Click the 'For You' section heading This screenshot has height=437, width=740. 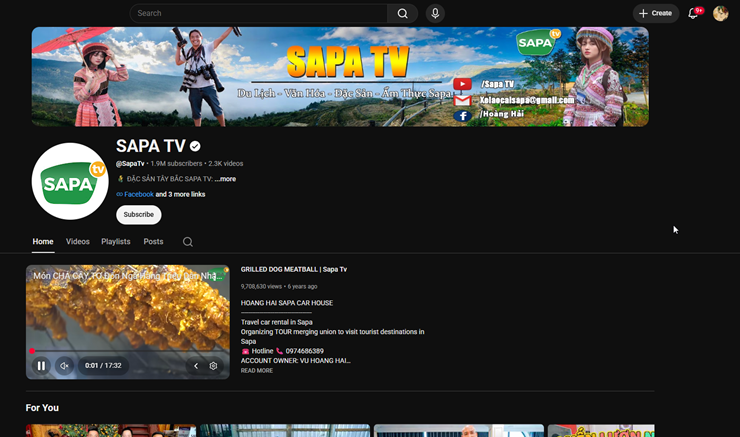click(x=42, y=408)
